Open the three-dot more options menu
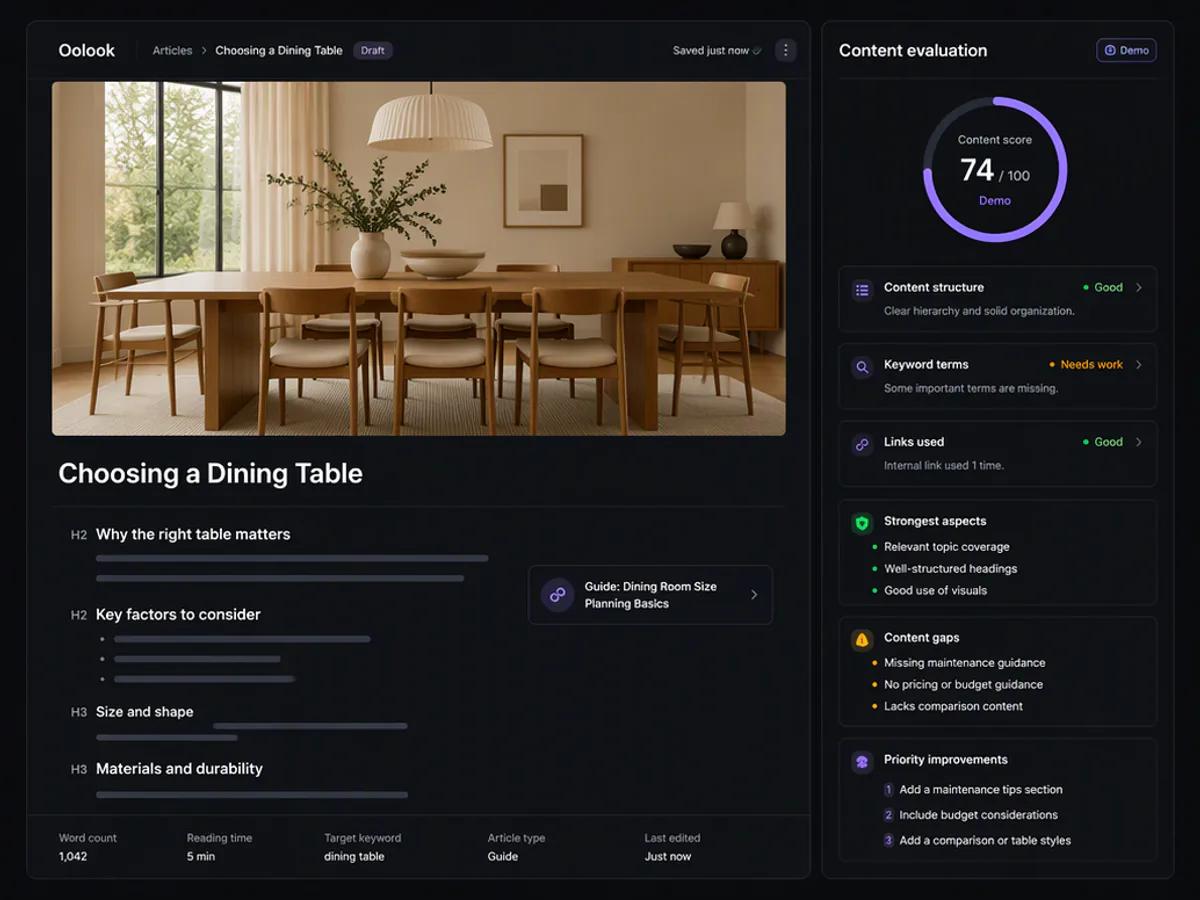Viewport: 1200px width, 900px height. 786,50
